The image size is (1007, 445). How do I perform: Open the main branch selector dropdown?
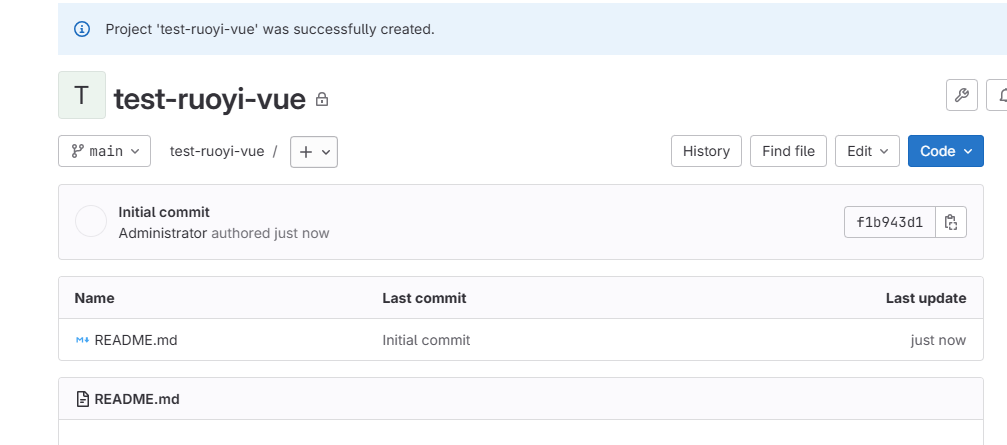pyautogui.click(x=104, y=151)
